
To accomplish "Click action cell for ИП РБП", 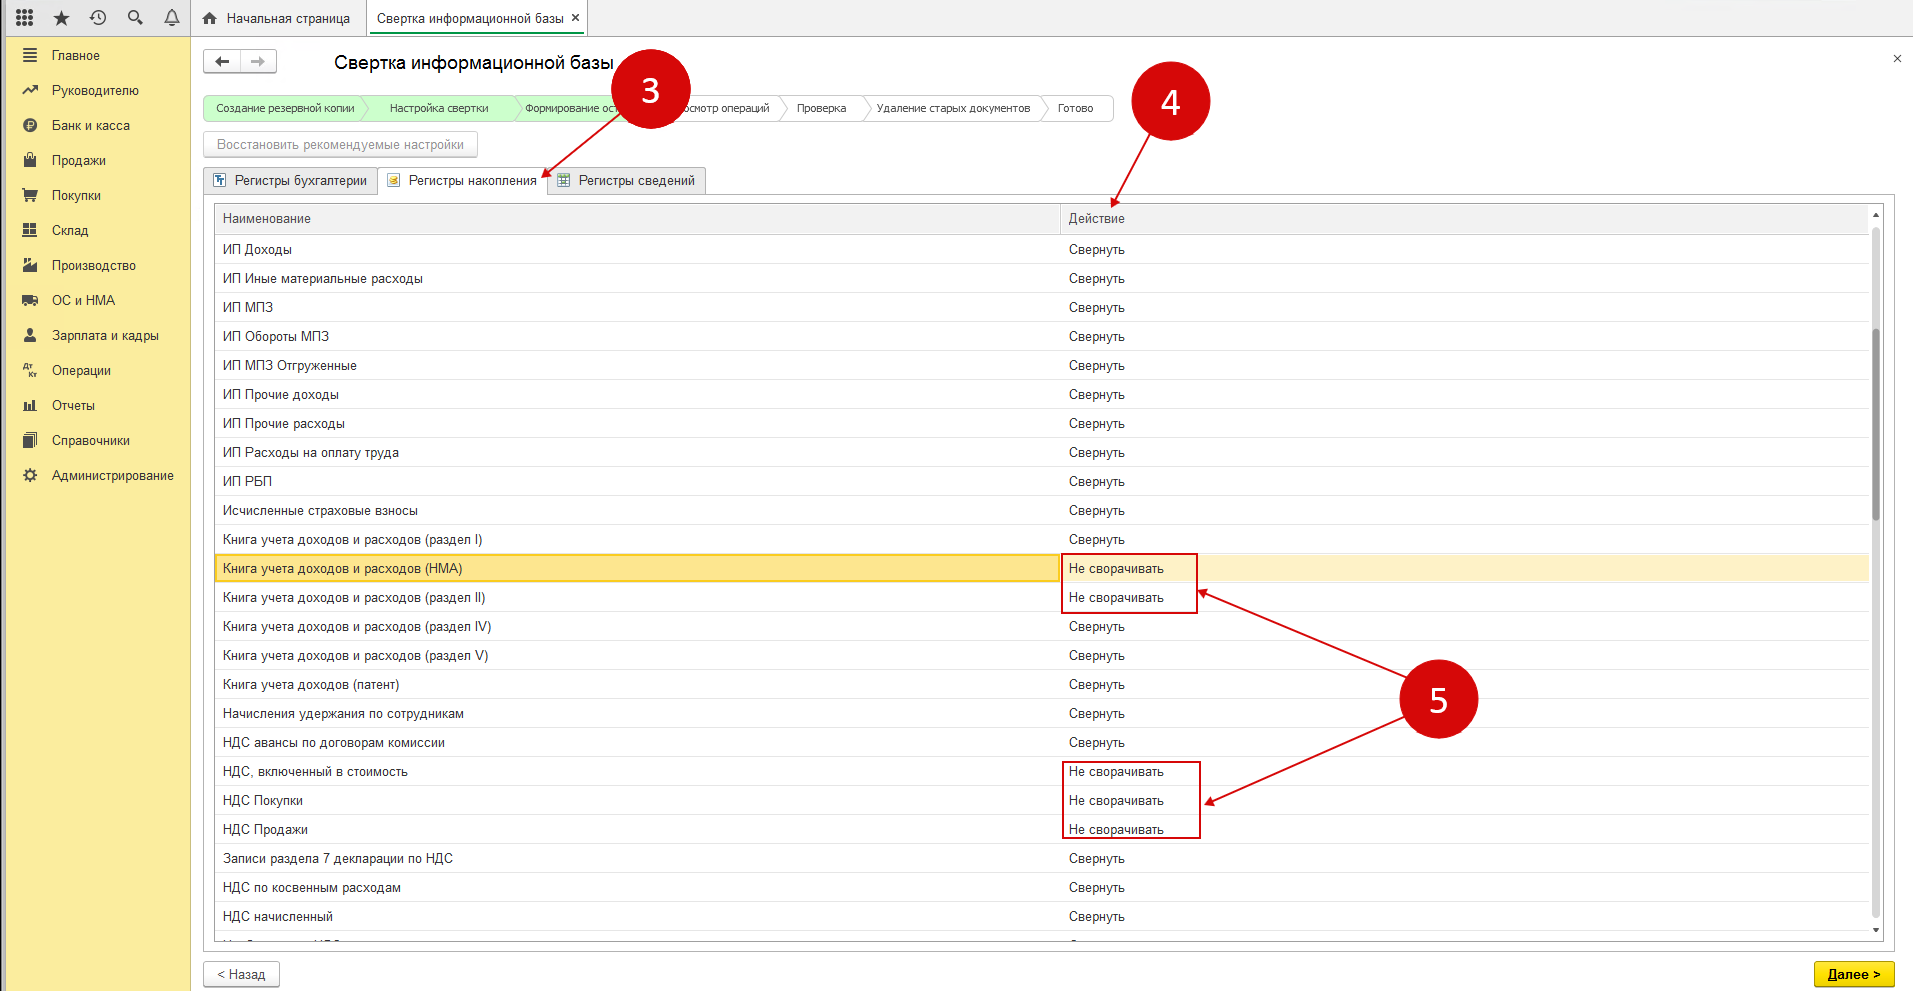I will pos(1464,482).
